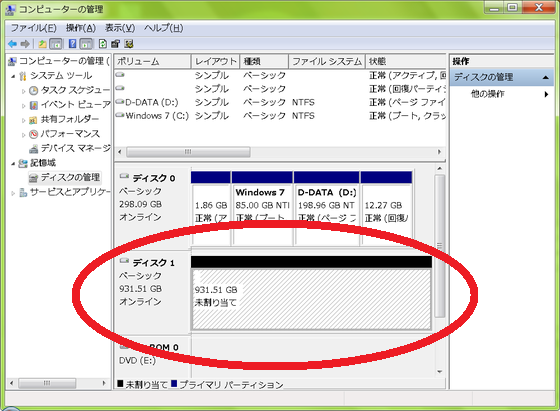Click the サービスとアプリケーション icon
The width and height of the screenshot is (560, 411).
[x=23, y=193]
